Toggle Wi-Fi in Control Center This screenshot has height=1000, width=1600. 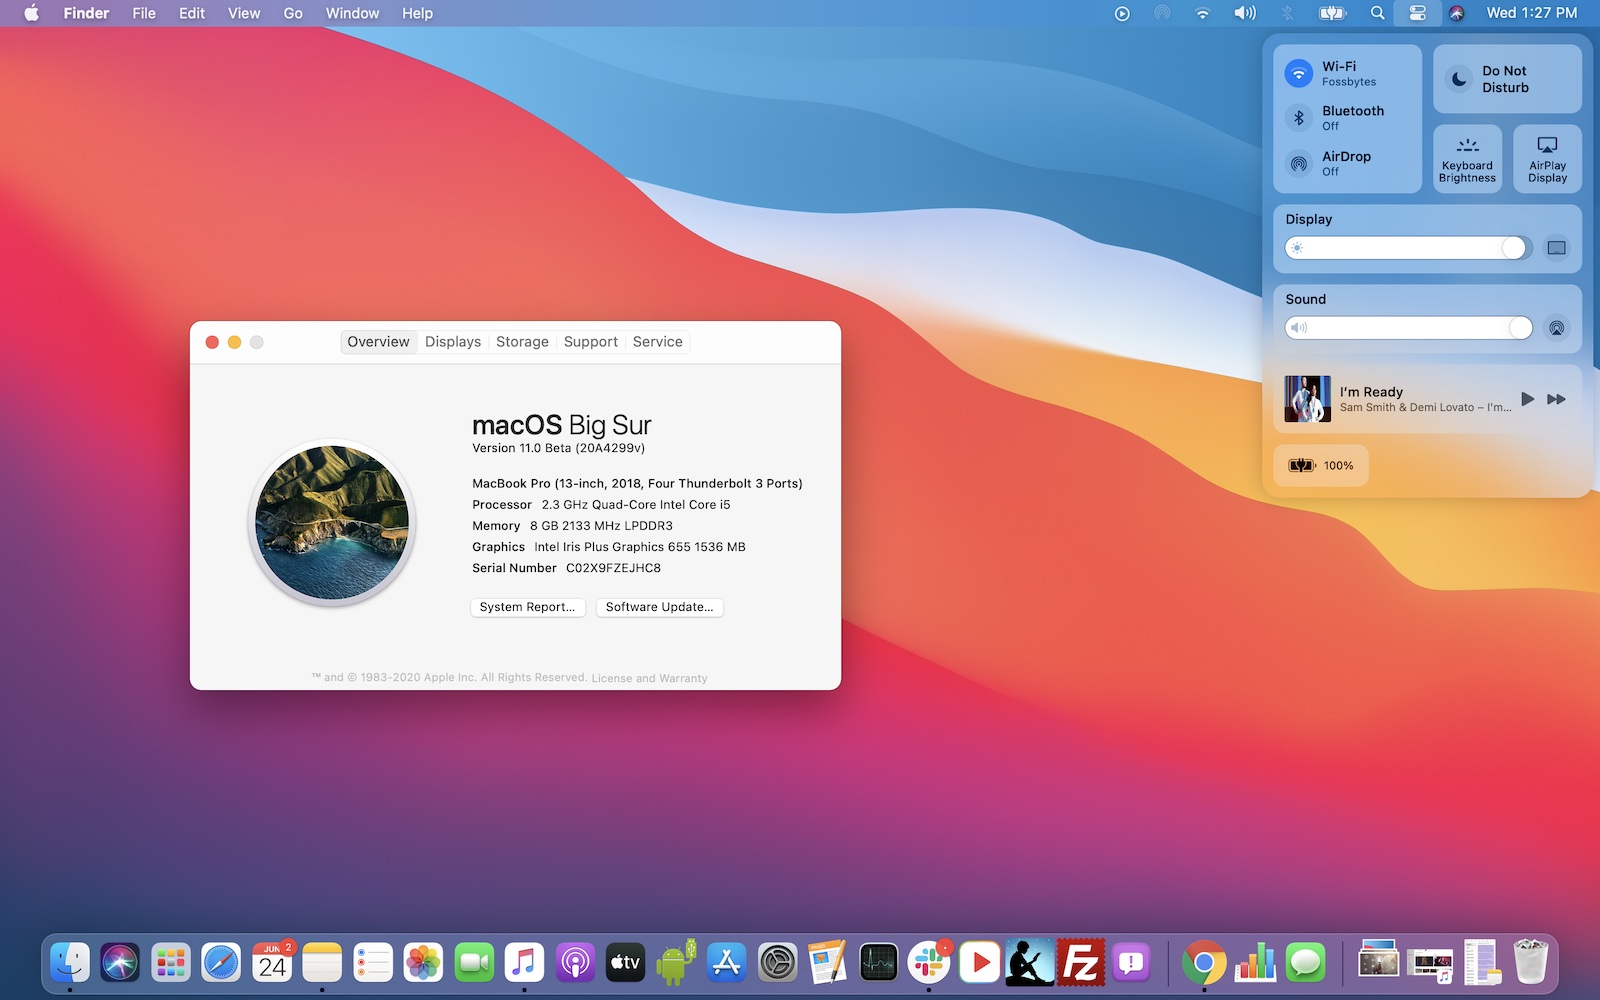pos(1298,73)
